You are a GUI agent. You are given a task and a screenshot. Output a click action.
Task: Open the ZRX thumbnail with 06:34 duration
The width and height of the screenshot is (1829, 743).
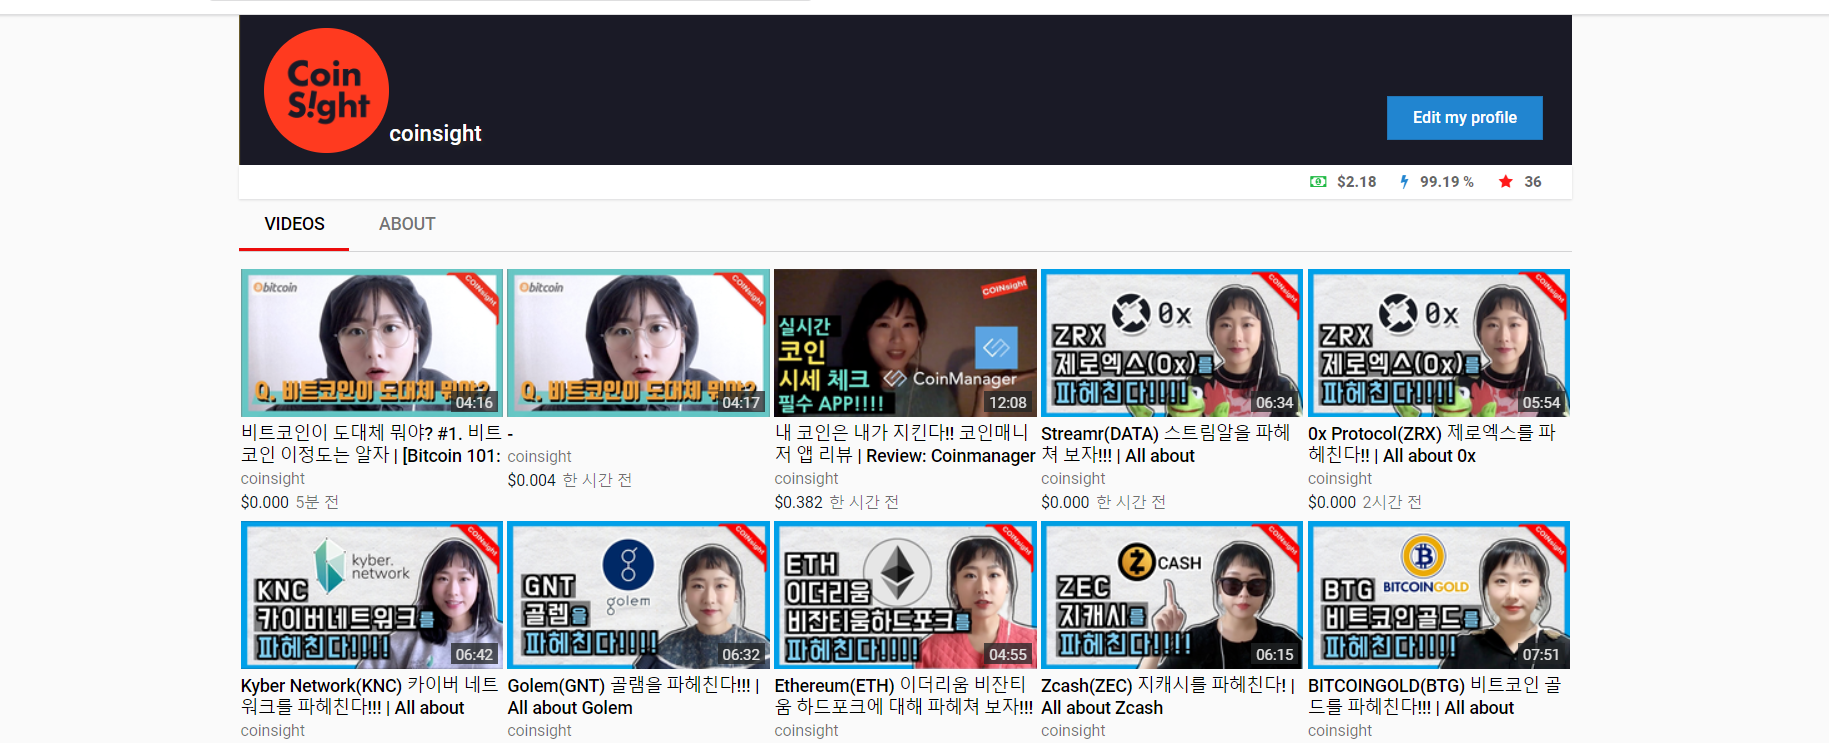1172,343
